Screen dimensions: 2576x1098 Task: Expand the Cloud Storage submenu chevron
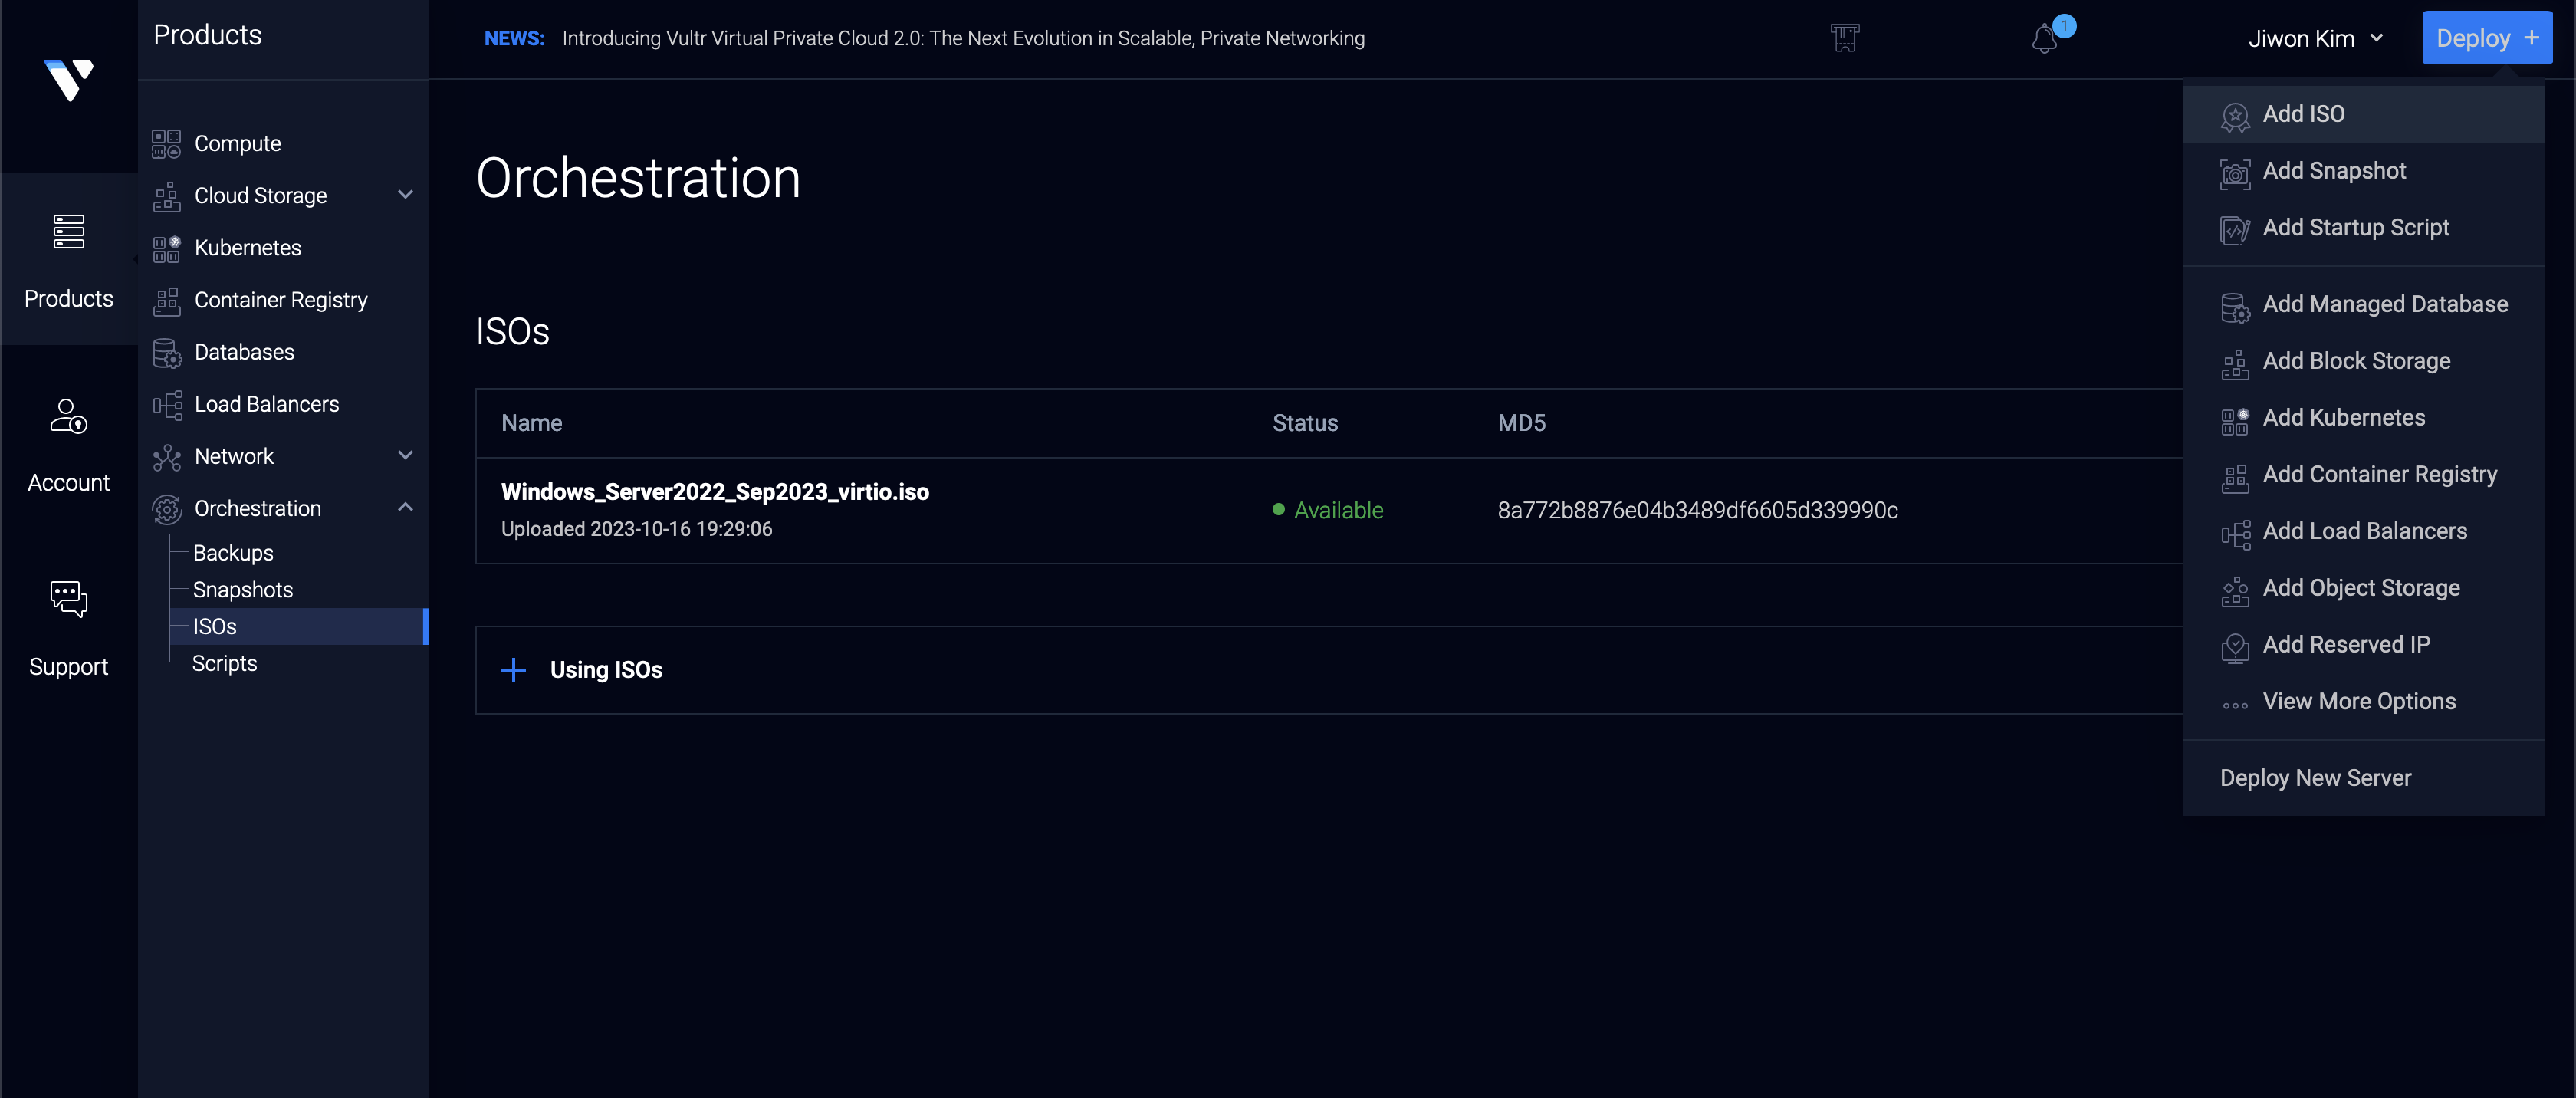[405, 195]
